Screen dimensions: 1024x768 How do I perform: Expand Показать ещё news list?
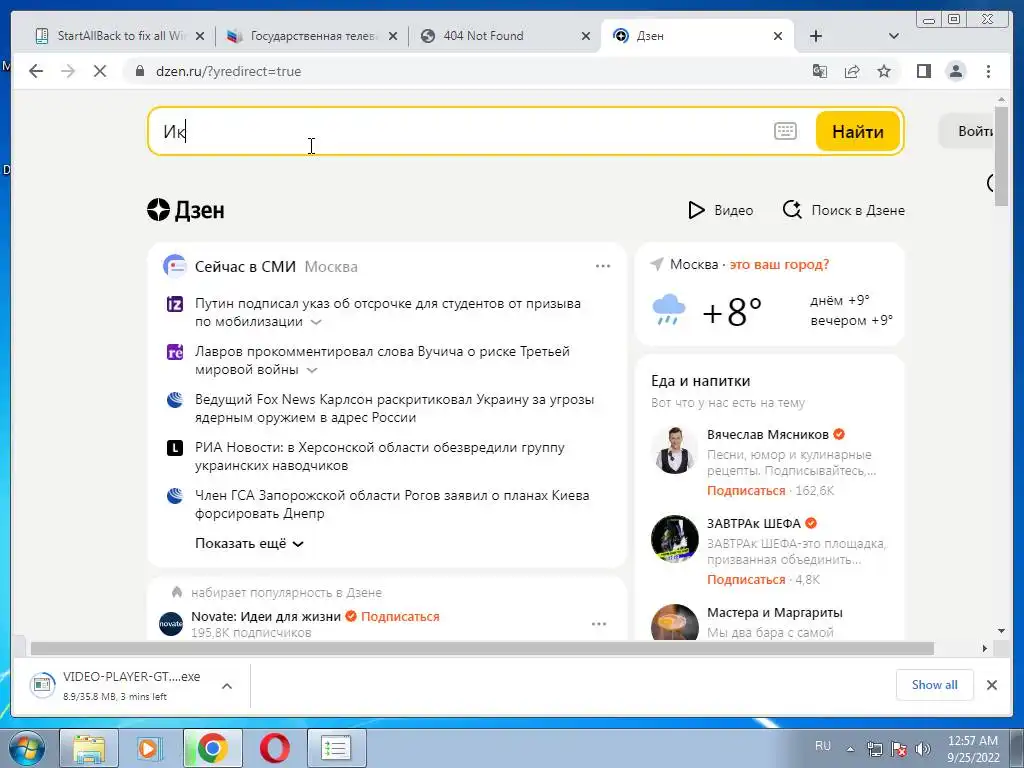tap(249, 543)
